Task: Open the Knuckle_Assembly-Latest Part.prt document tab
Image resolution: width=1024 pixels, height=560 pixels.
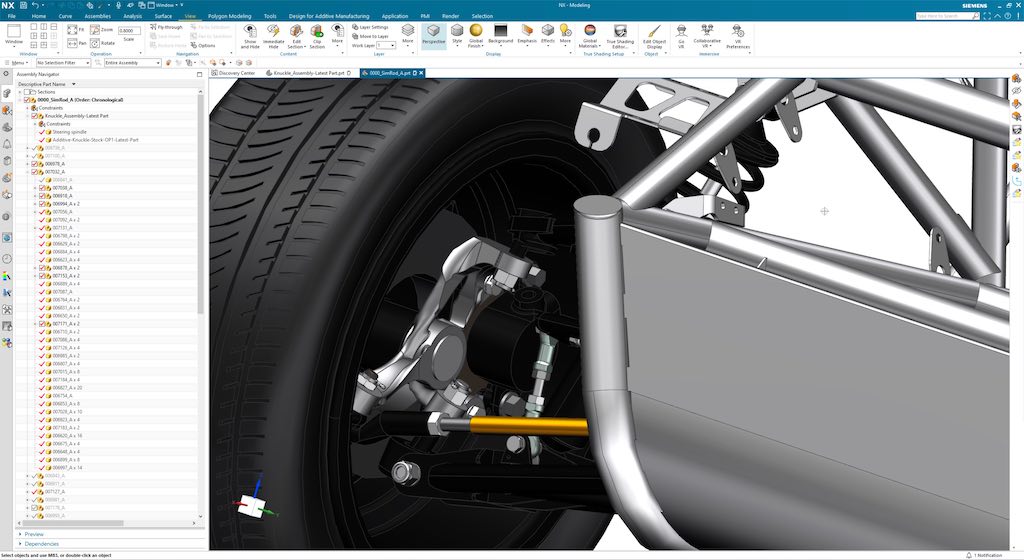Action: [308, 73]
